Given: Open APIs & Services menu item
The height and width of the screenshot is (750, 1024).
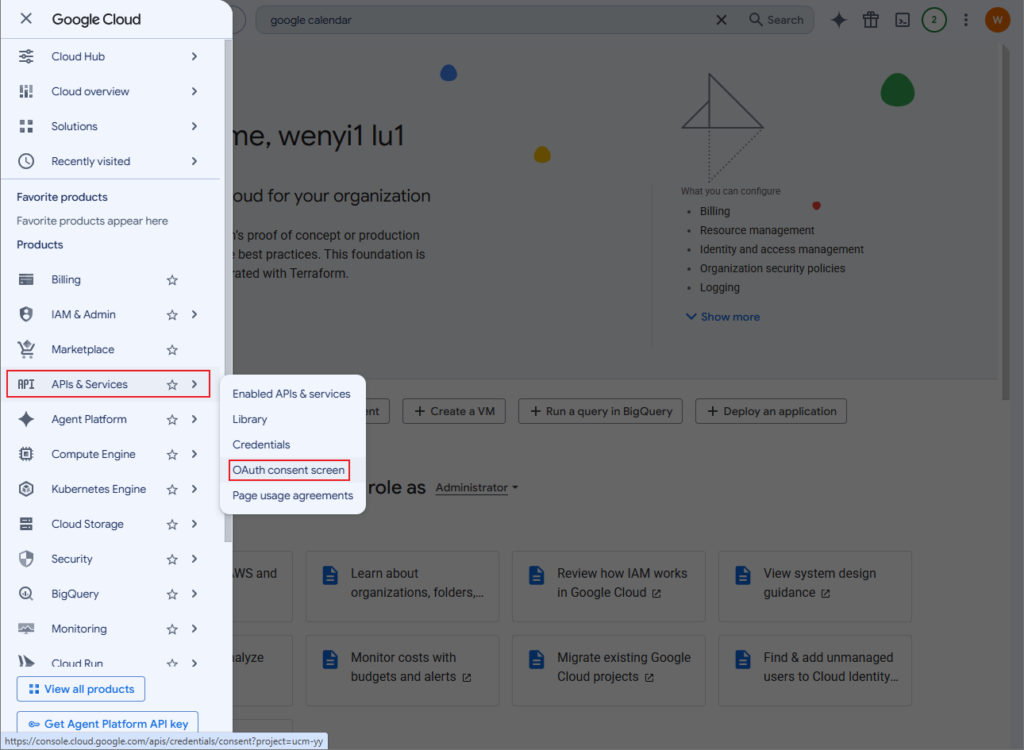Looking at the screenshot, I should pyautogui.click(x=108, y=384).
